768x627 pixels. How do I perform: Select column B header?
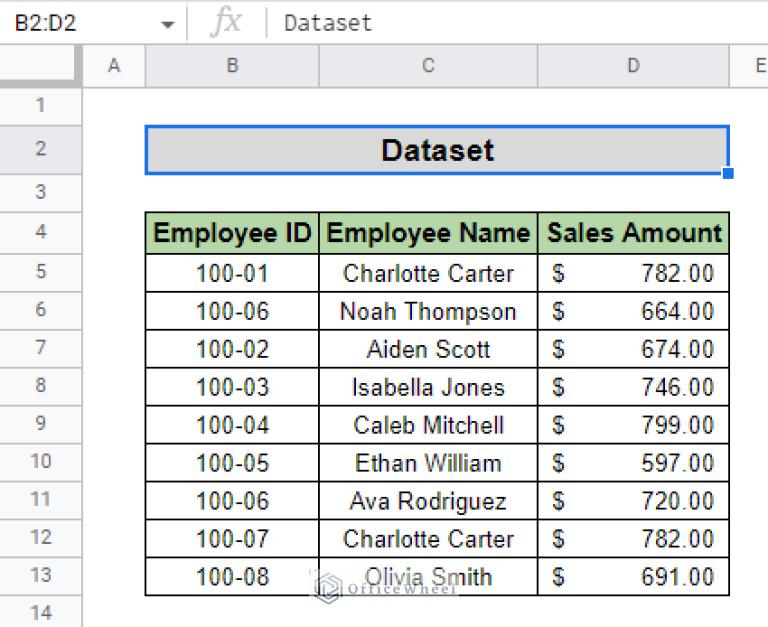pos(232,66)
